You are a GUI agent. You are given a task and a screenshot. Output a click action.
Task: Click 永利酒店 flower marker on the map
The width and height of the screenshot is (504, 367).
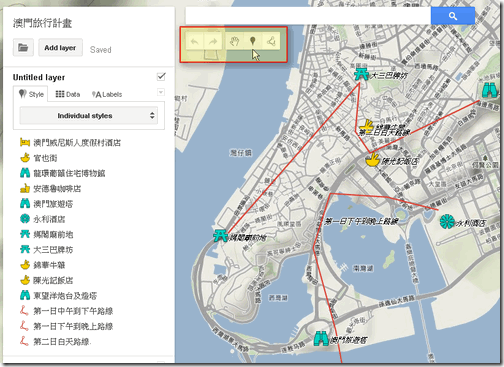[x=447, y=222]
